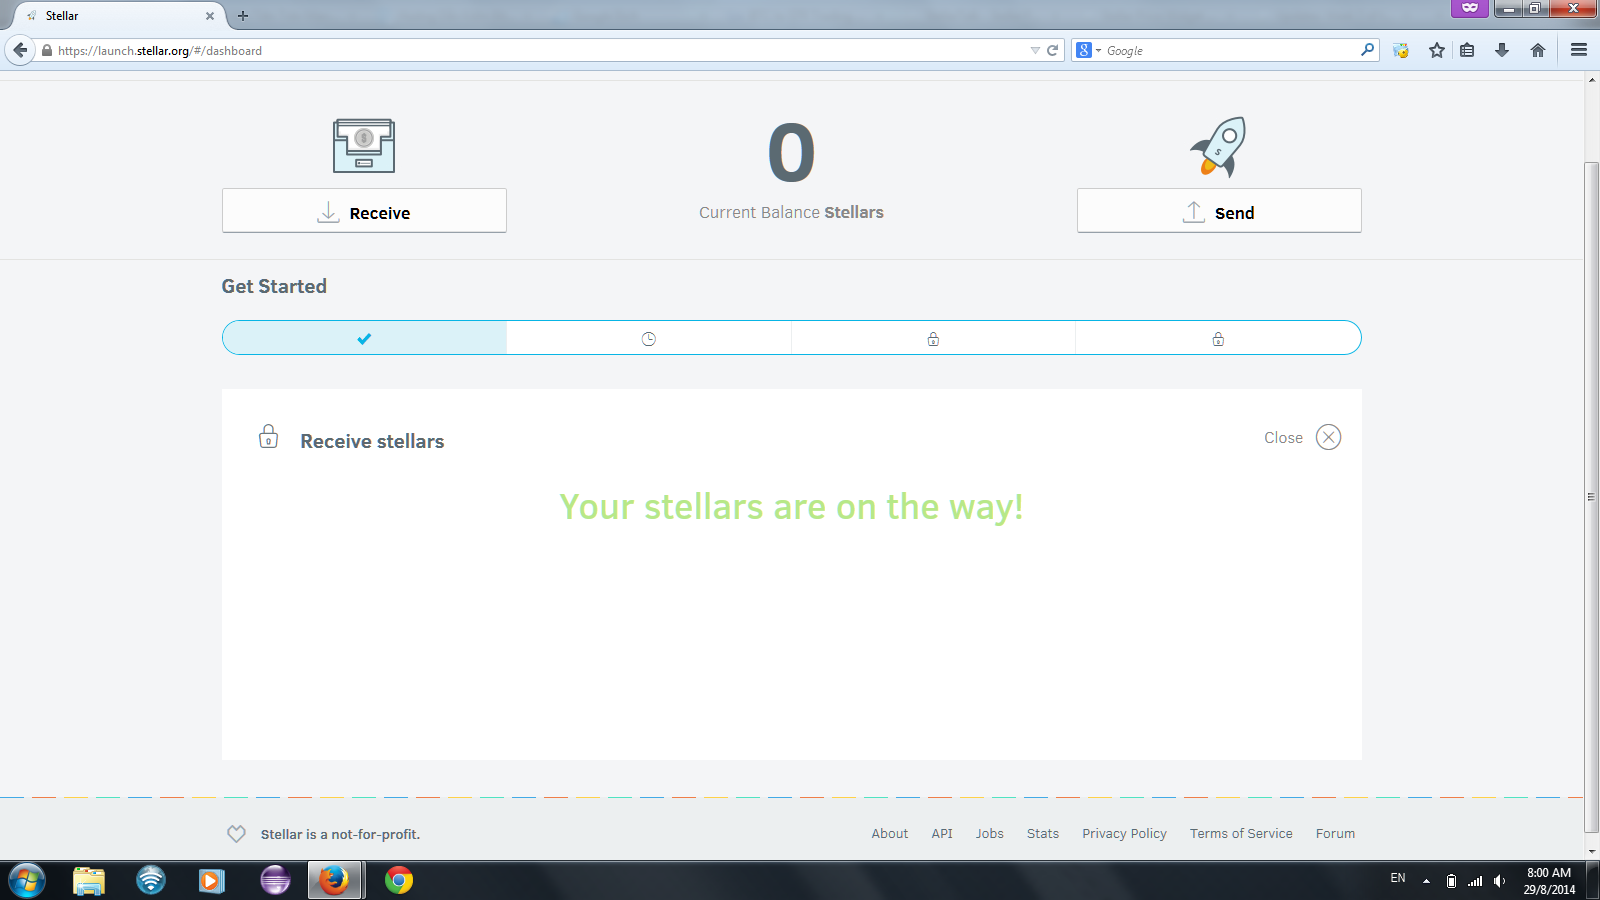Viewport: 1600px width, 900px height.
Task: Open a new tab with plus button
Action: [243, 16]
